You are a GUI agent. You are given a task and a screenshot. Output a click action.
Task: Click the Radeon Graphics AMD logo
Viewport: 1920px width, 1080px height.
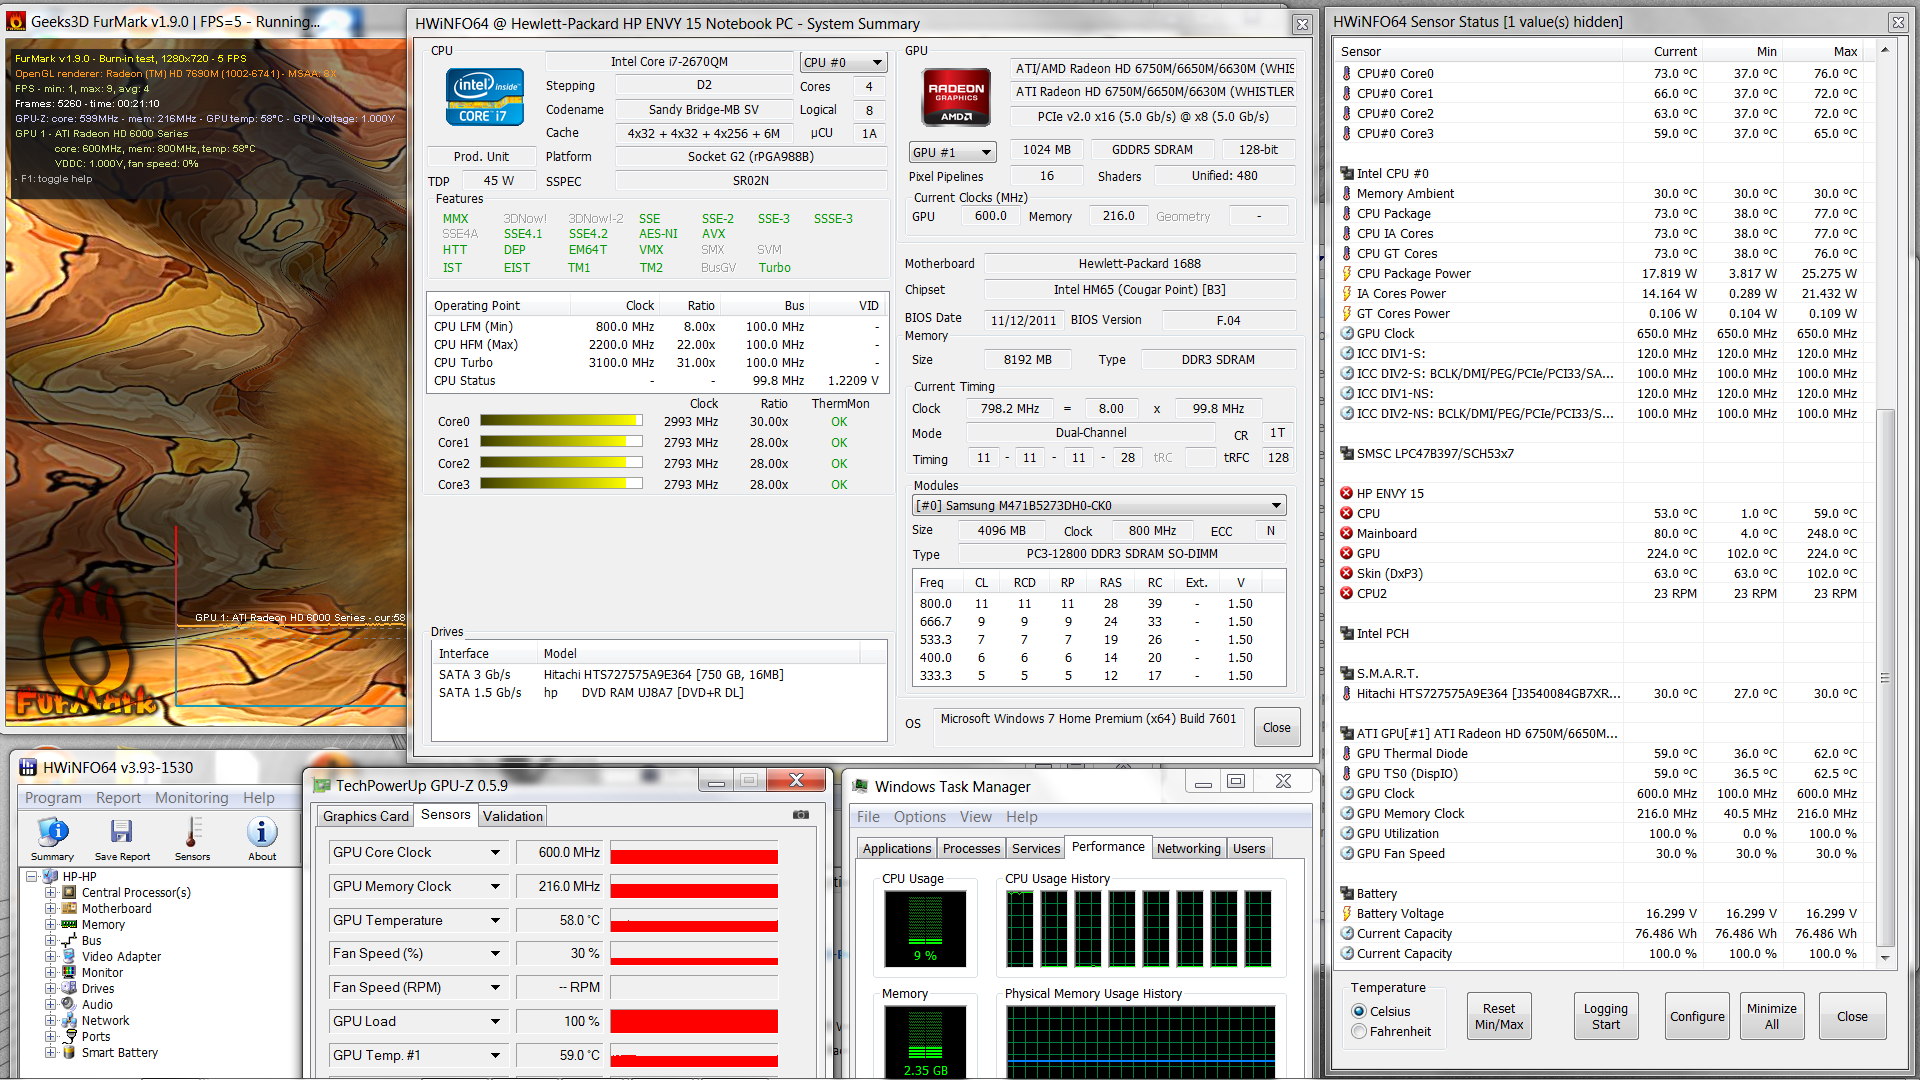[956, 97]
